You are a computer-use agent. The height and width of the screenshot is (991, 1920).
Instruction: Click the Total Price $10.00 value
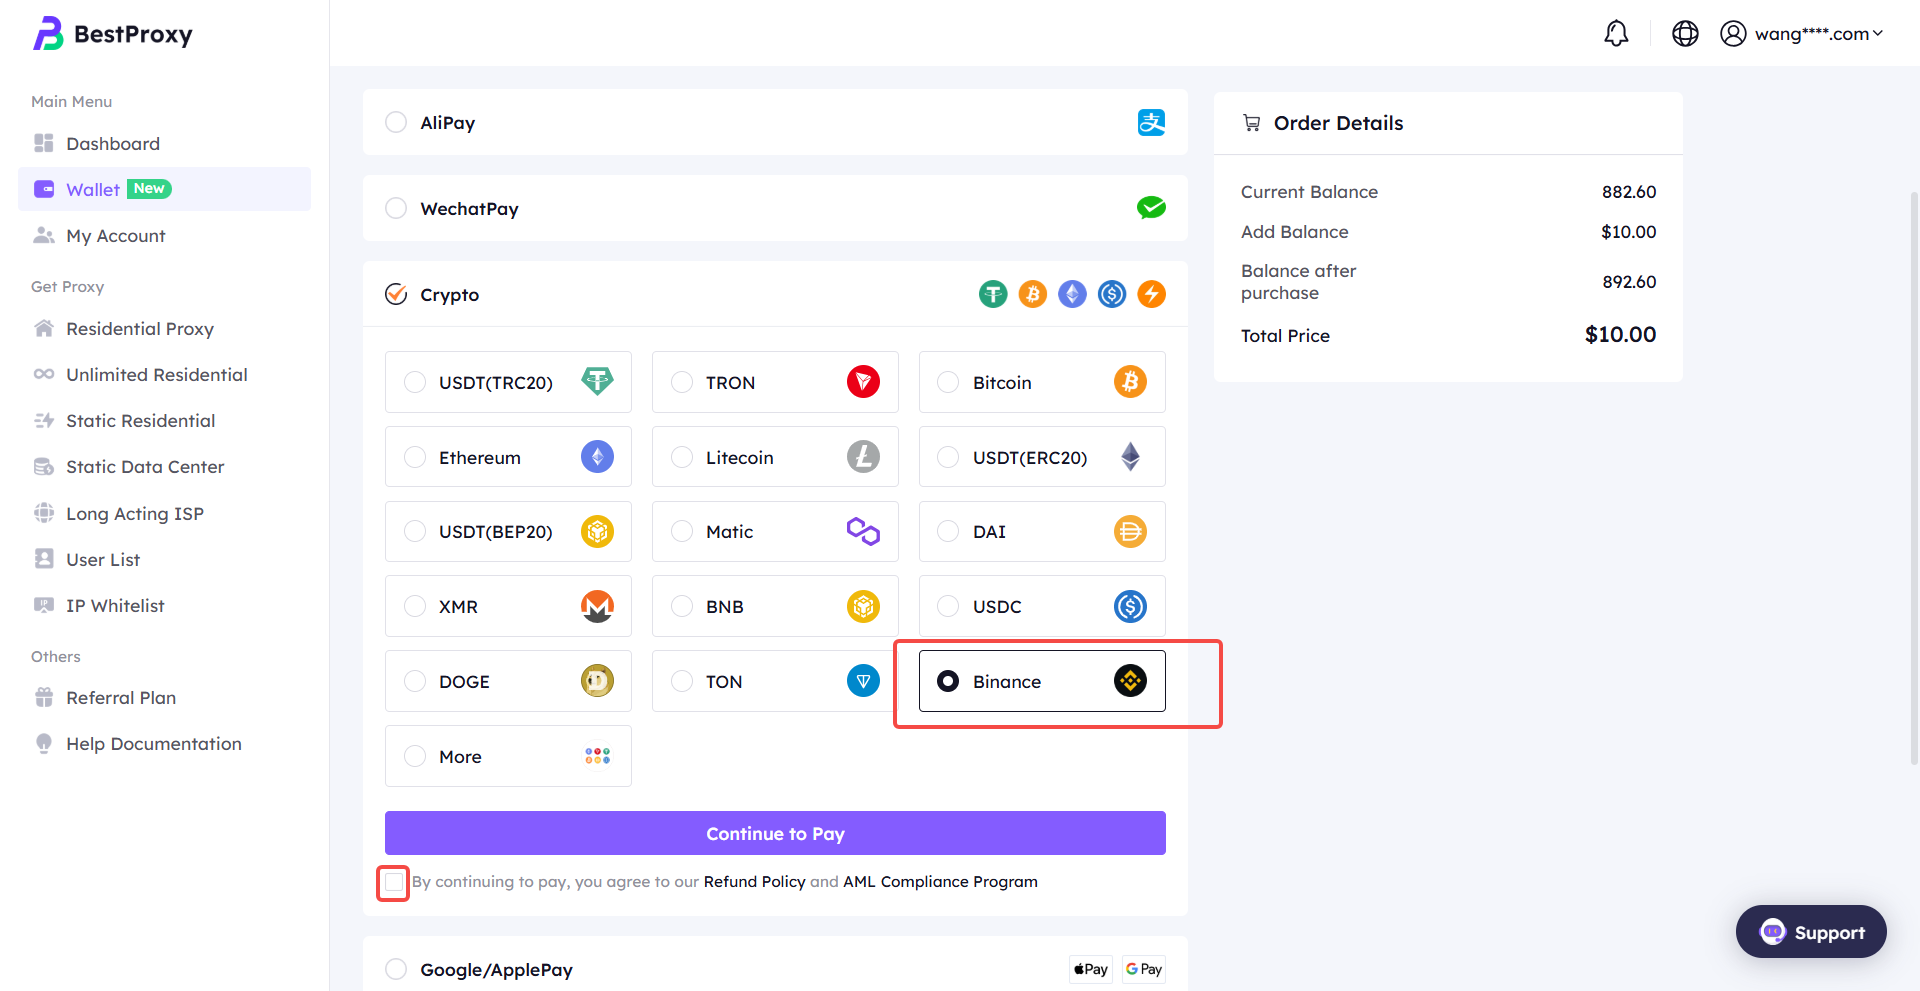[1620, 334]
